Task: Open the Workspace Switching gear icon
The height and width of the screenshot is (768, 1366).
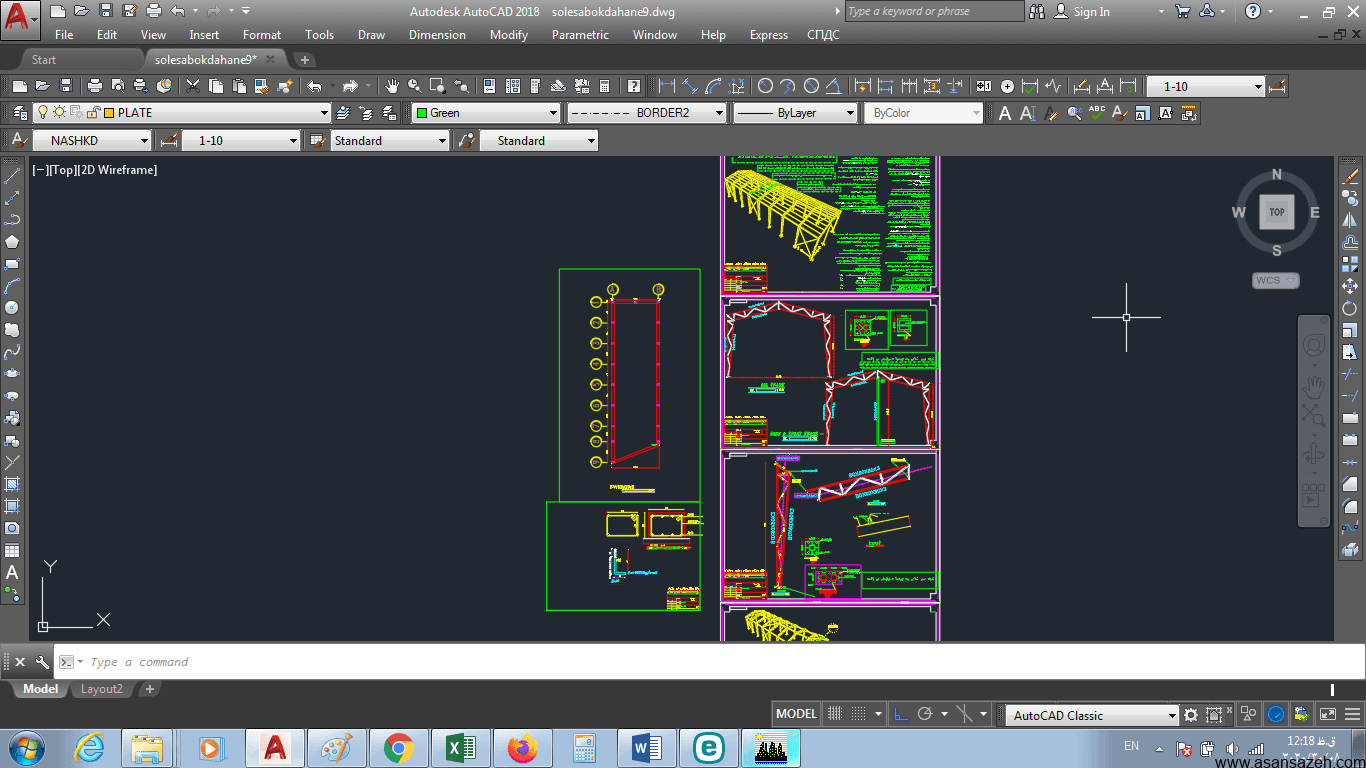Action: pos(1191,715)
